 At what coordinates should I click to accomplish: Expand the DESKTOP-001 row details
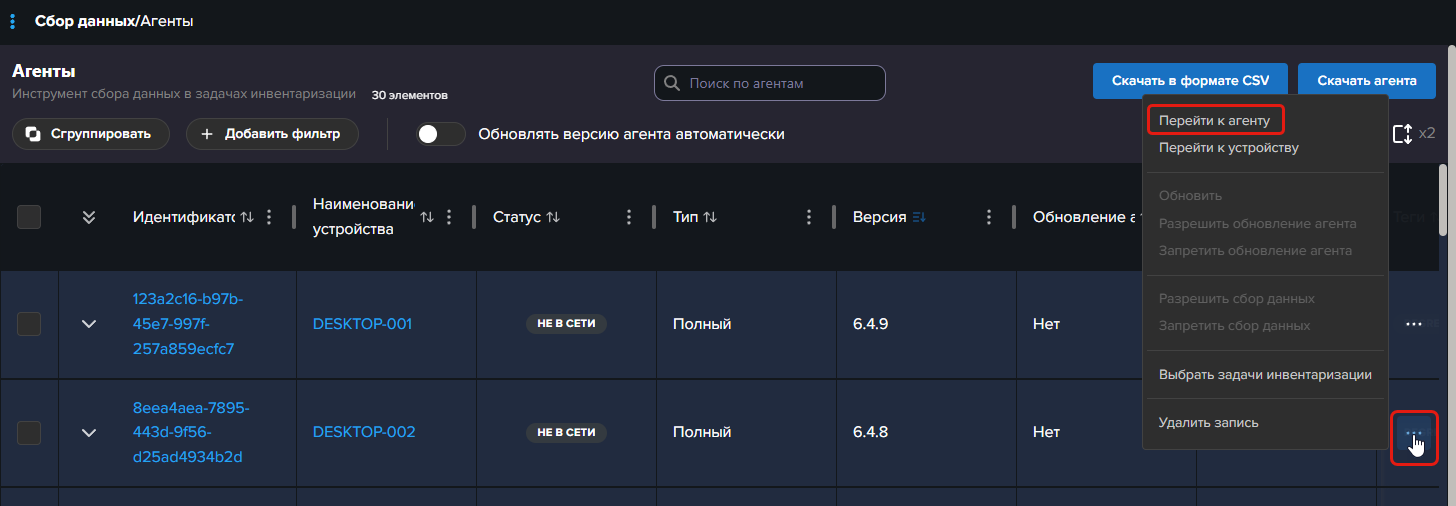click(89, 324)
